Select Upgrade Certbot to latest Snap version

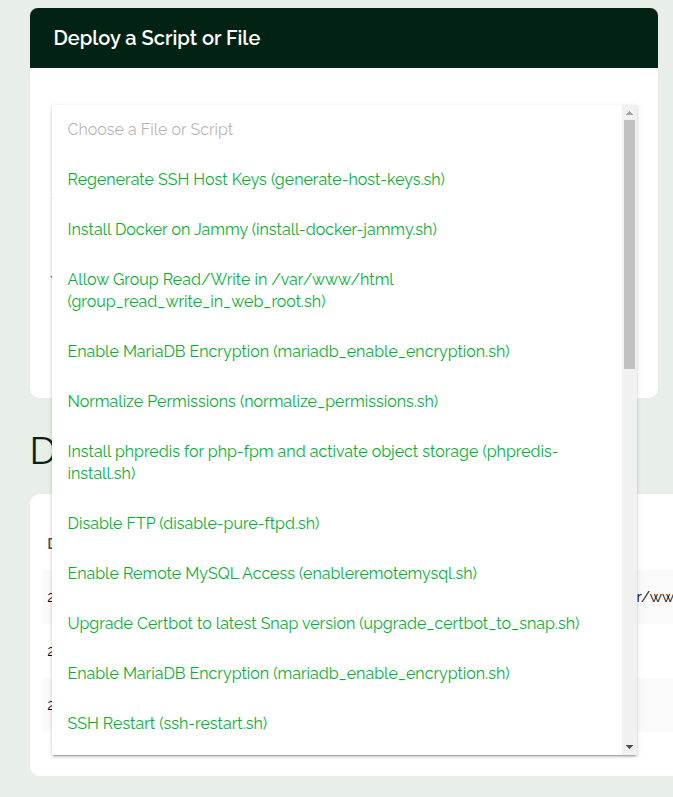click(323, 623)
